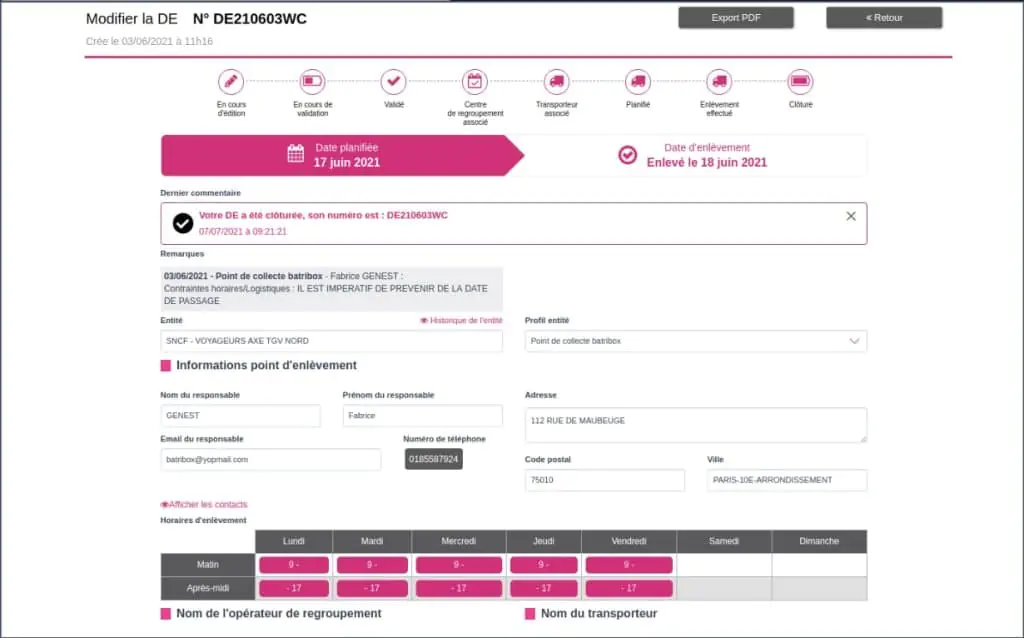The width and height of the screenshot is (1024, 638).
Task: Export the DE as PDF
Action: tap(736, 18)
